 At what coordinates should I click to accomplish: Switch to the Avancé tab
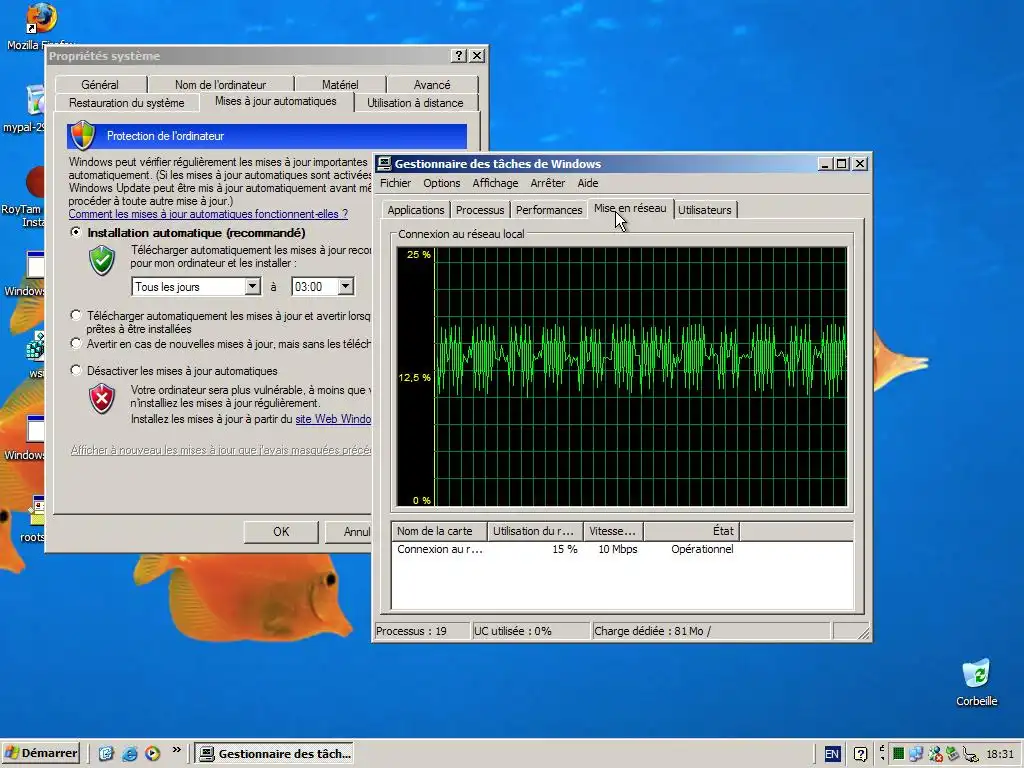pyautogui.click(x=432, y=85)
